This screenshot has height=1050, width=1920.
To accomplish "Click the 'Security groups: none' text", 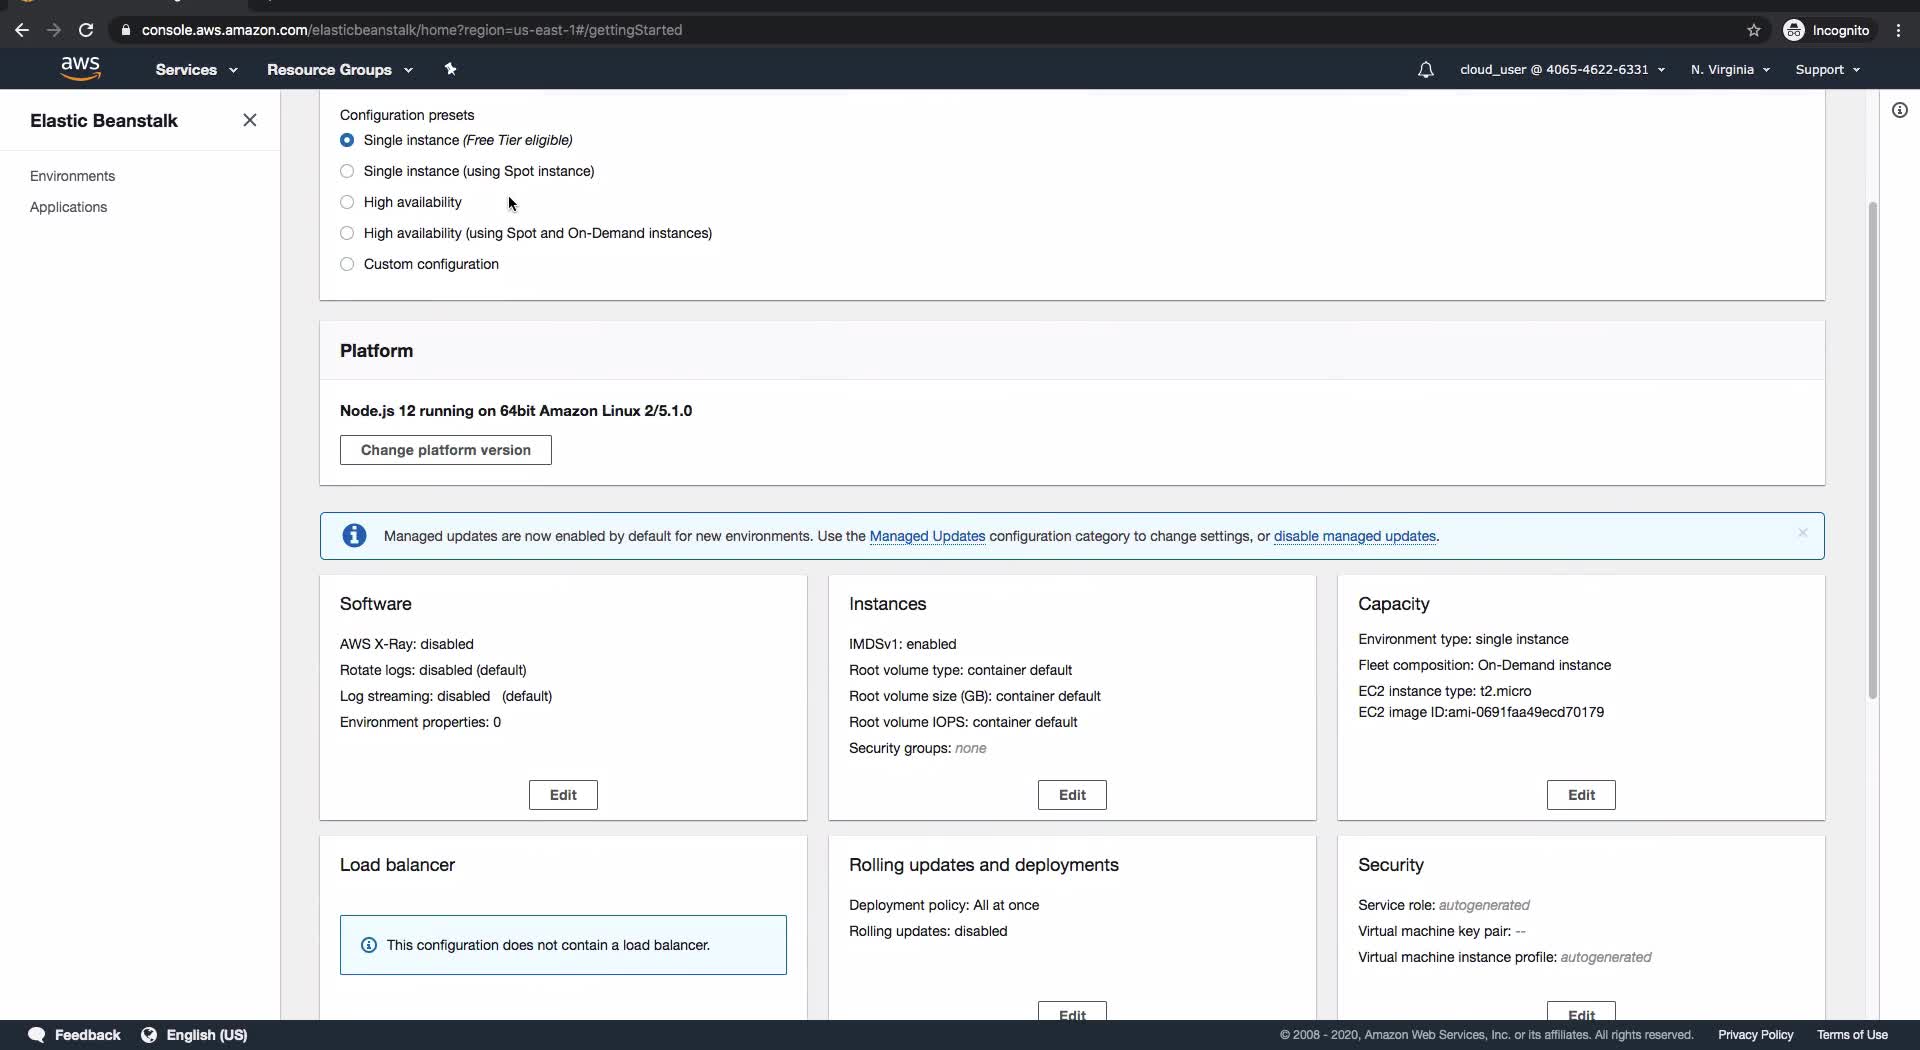I will 917,748.
